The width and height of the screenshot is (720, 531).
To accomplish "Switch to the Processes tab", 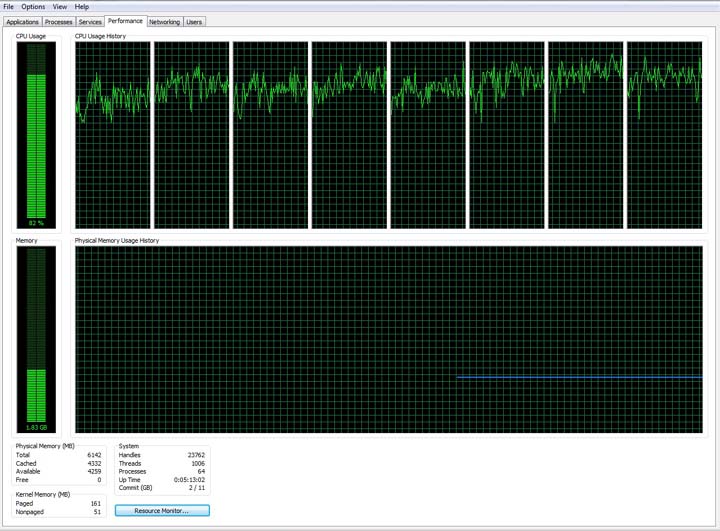I will 59,22.
